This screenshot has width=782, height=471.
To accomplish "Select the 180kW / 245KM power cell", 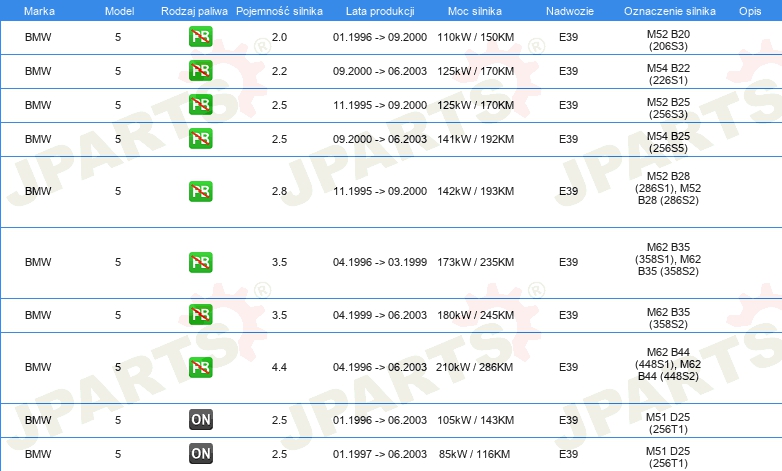I will click(475, 315).
